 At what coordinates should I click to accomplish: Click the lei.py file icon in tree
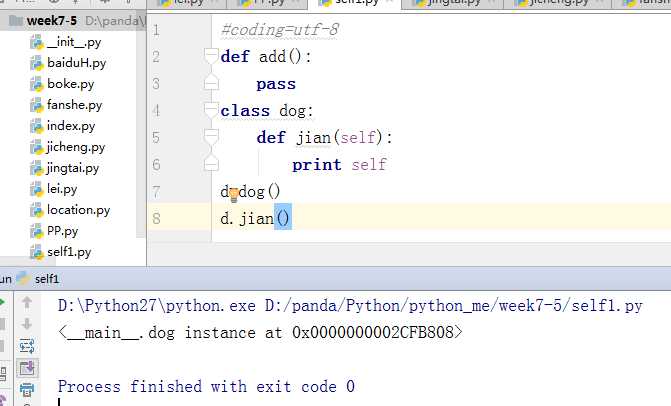(x=37, y=189)
